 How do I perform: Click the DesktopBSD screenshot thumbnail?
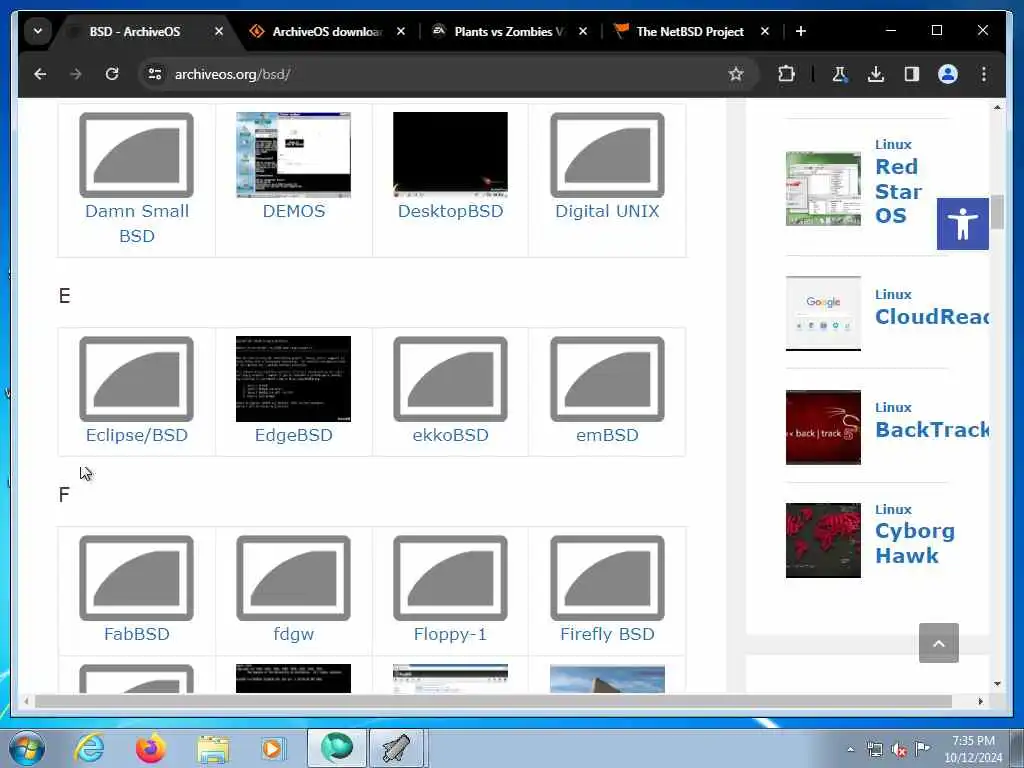[x=451, y=155]
